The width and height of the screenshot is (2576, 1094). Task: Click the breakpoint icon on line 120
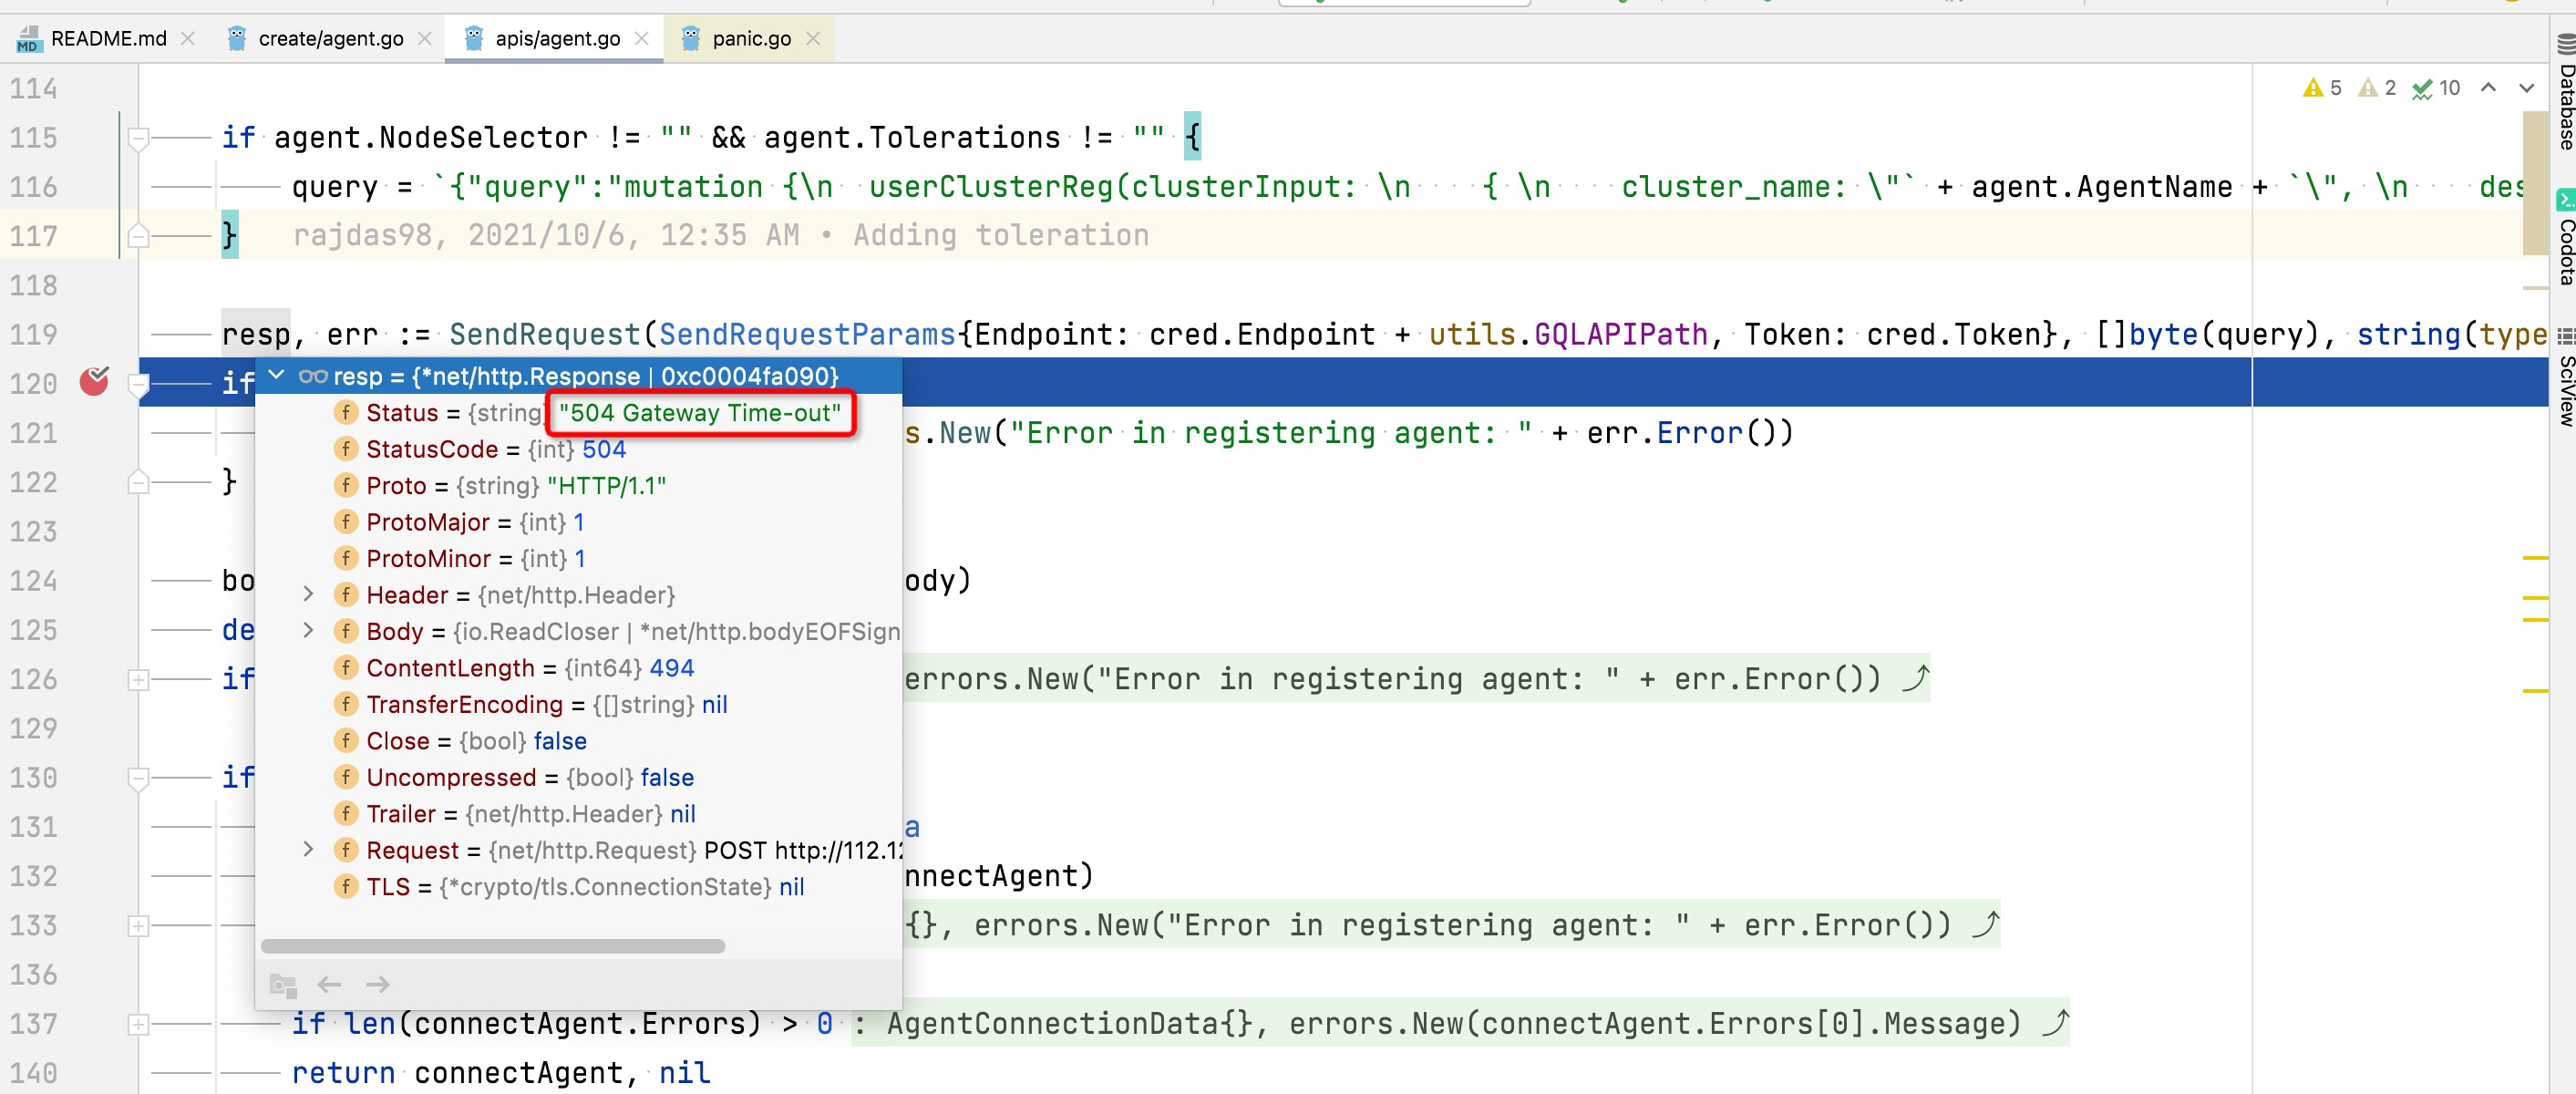[94, 381]
